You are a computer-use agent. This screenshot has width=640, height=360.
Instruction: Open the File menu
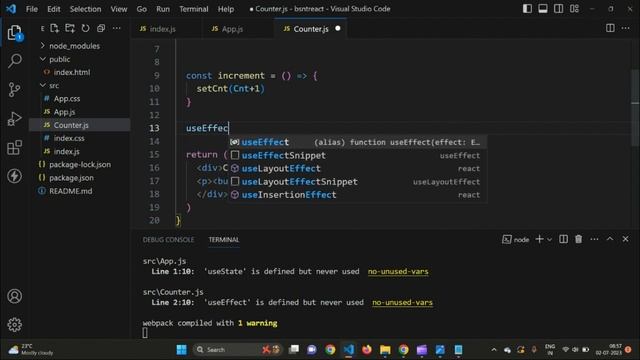[31, 9]
